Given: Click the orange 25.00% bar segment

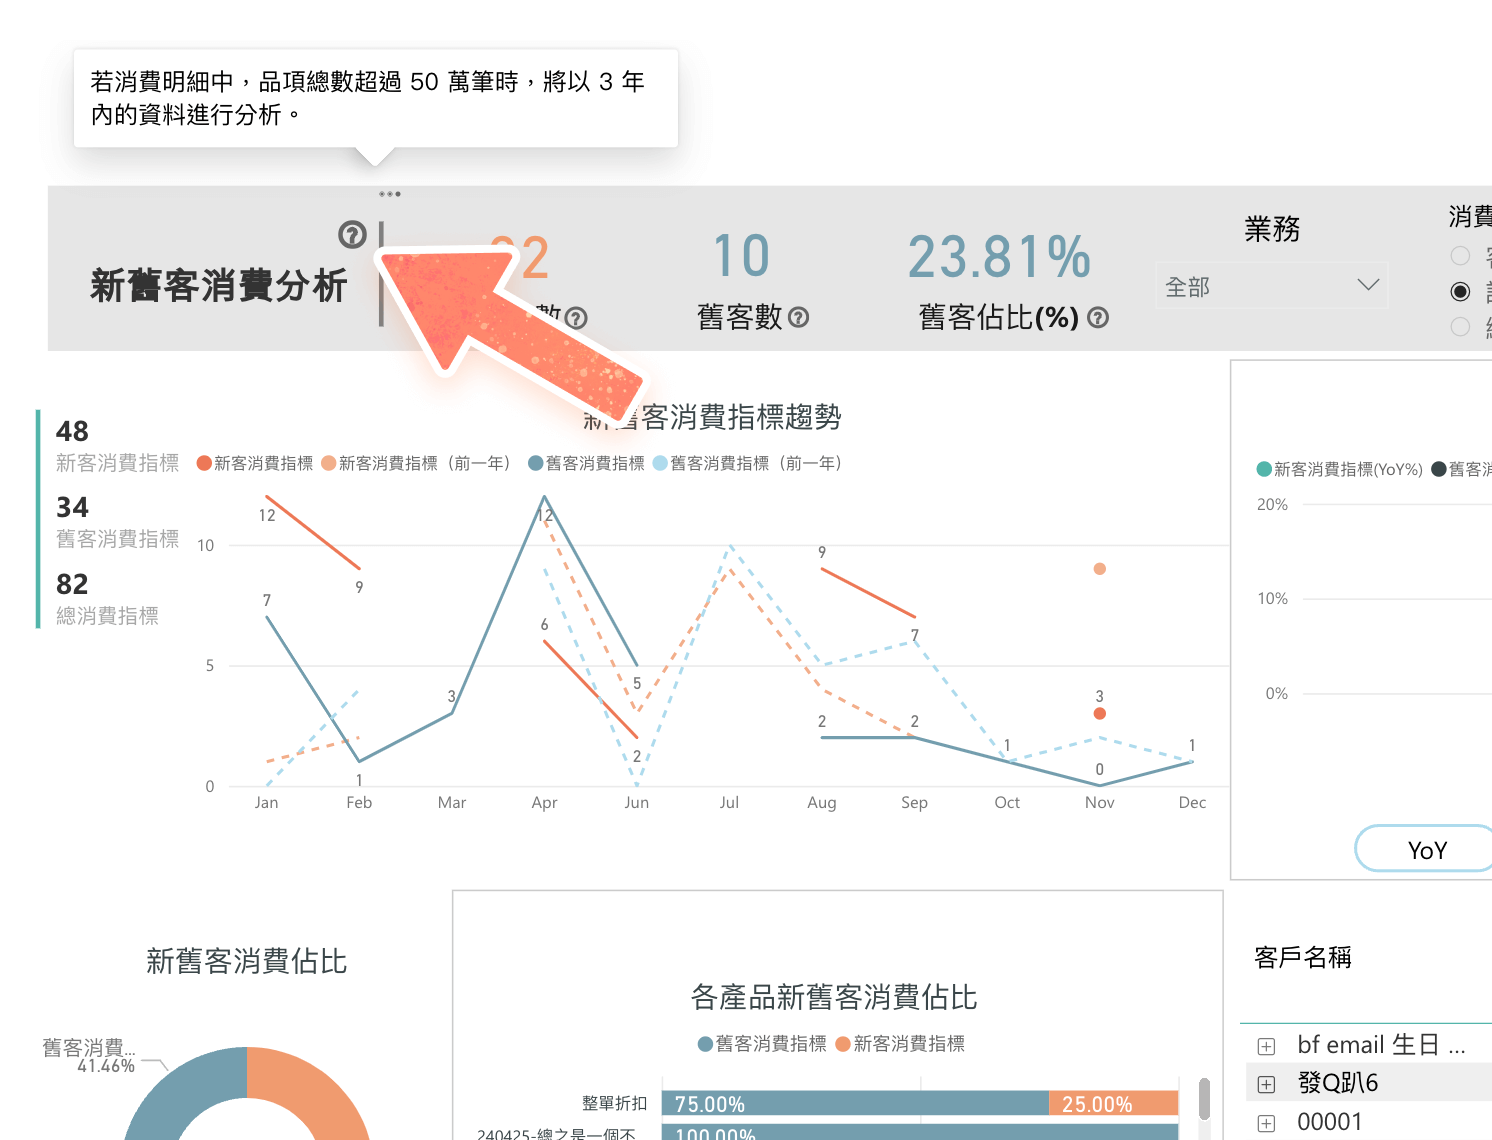Looking at the screenshot, I should pyautogui.click(x=1113, y=1104).
